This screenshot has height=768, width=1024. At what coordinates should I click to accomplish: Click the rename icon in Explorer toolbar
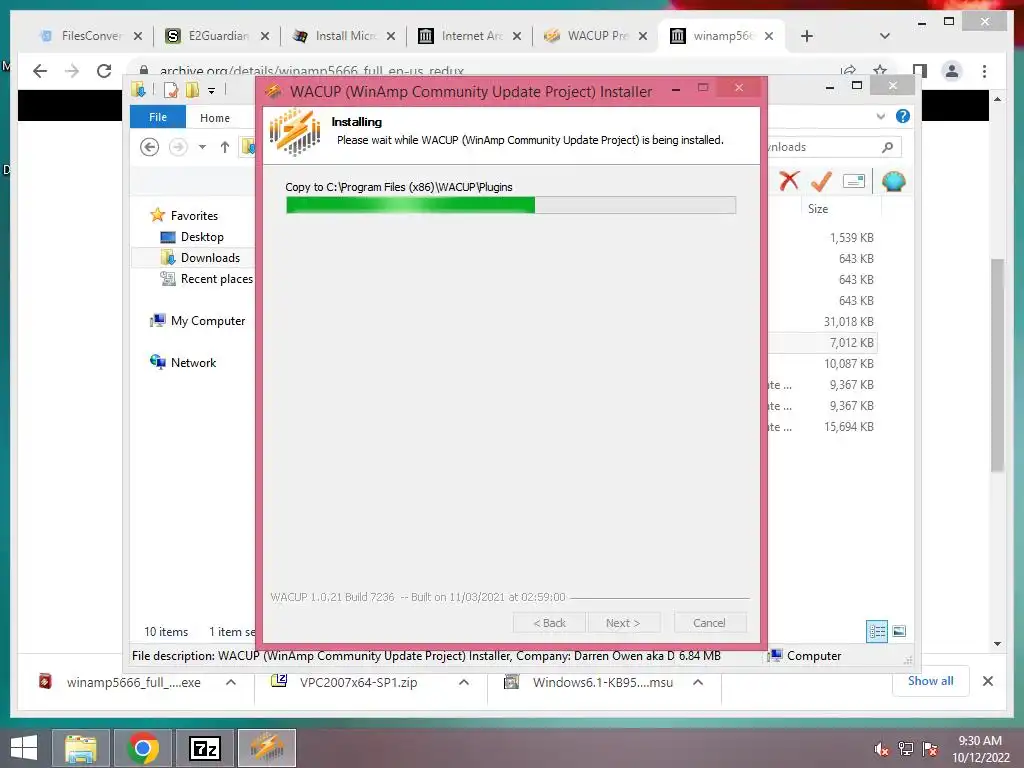854,181
